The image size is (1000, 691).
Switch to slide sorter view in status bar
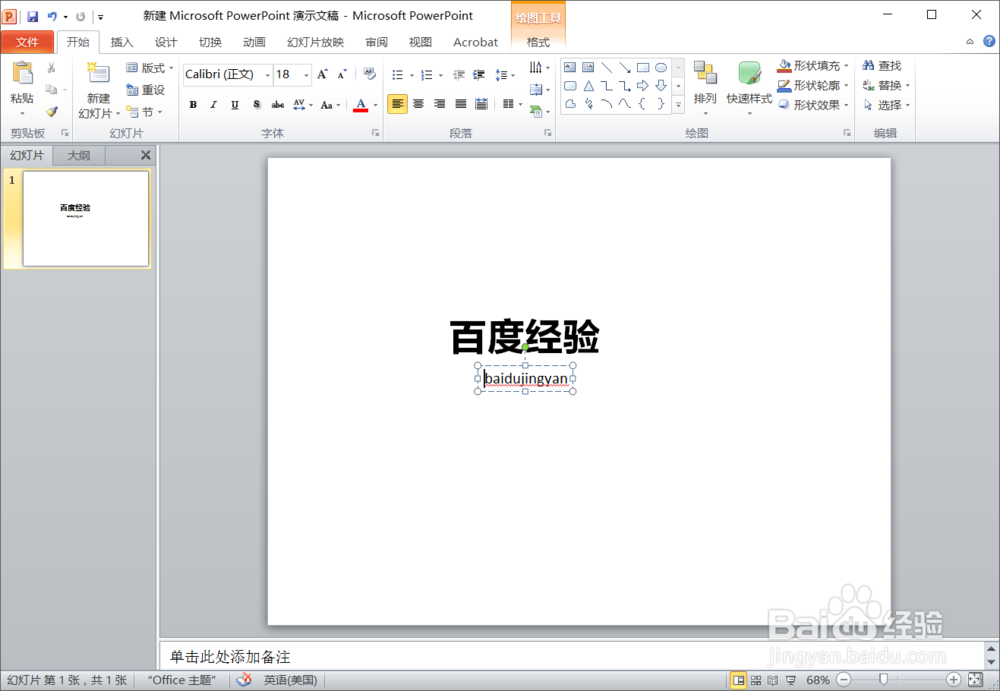[x=756, y=680]
